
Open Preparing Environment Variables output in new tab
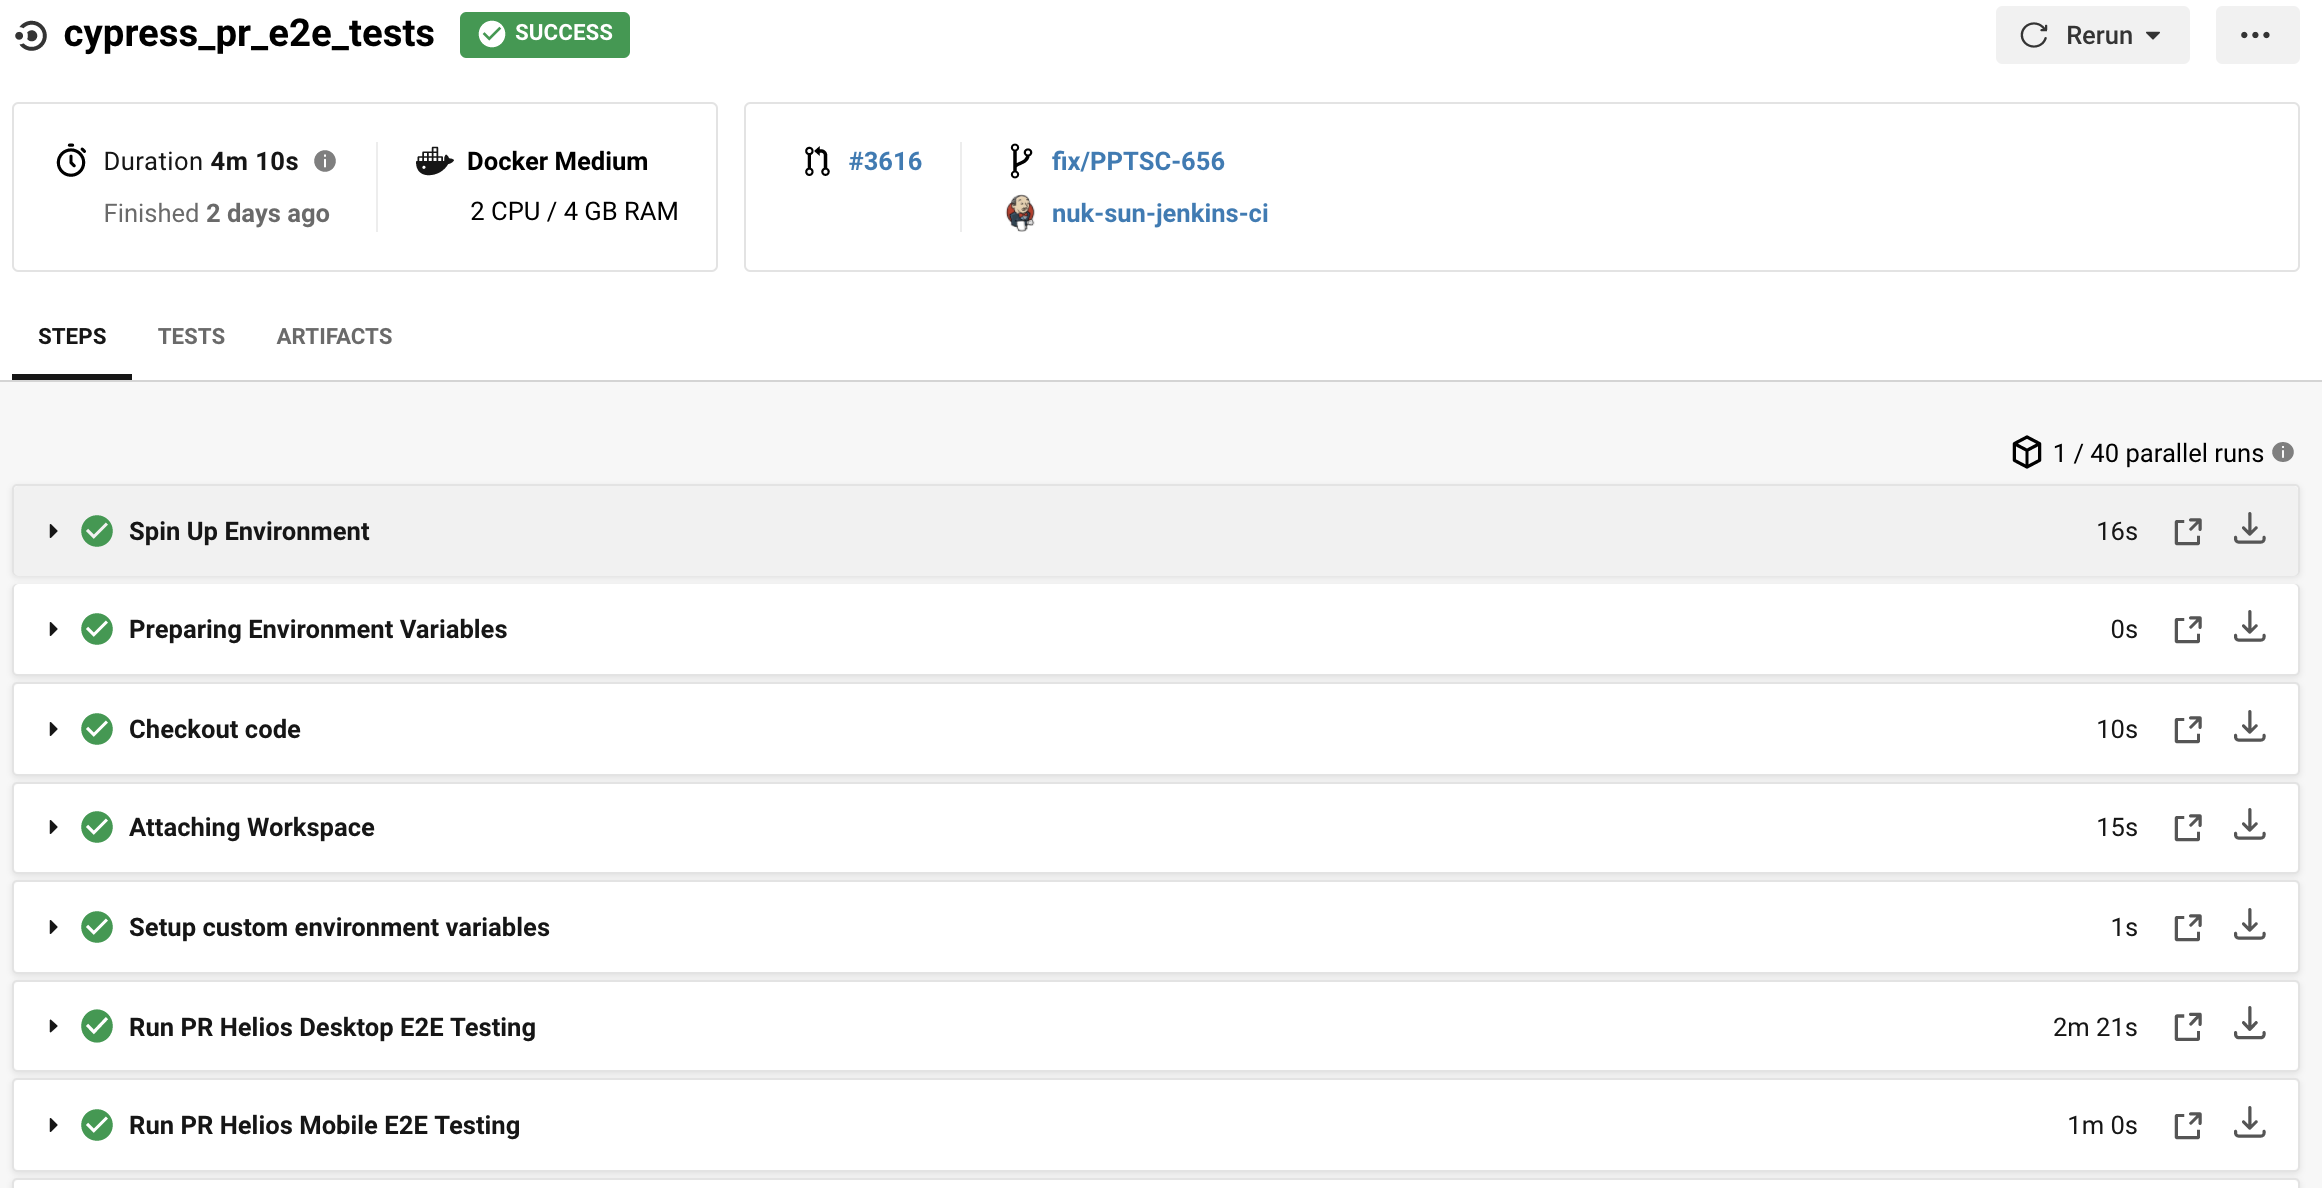[x=2187, y=629]
